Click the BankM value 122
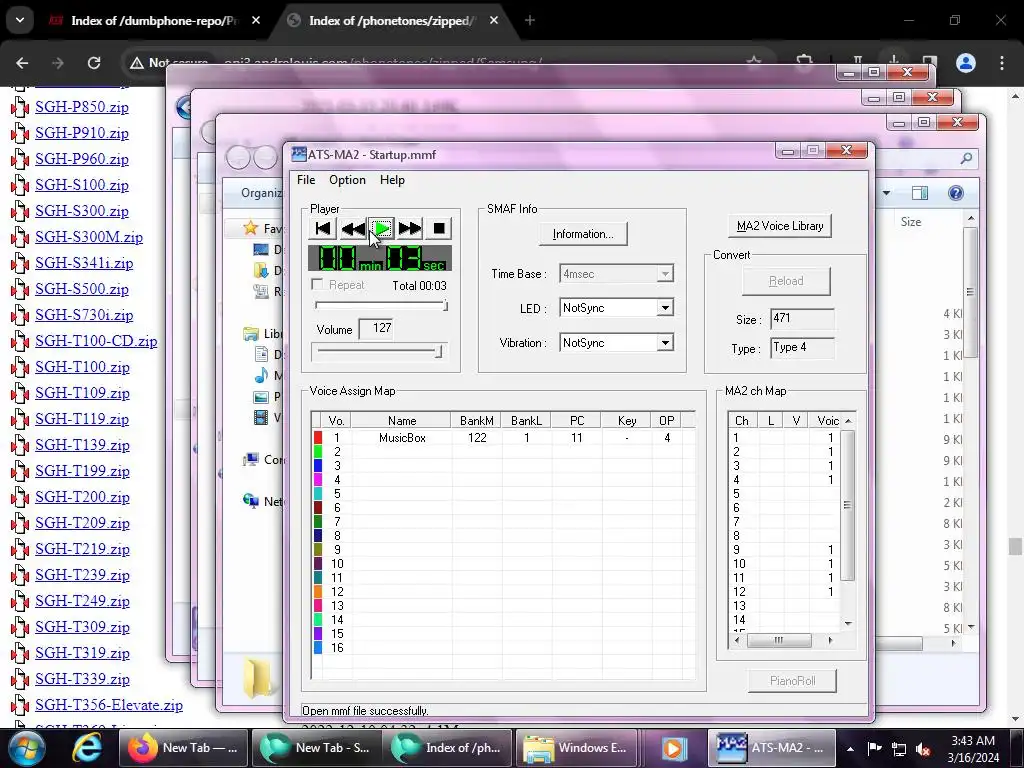Viewport: 1024px width, 768px height. [x=477, y=438]
